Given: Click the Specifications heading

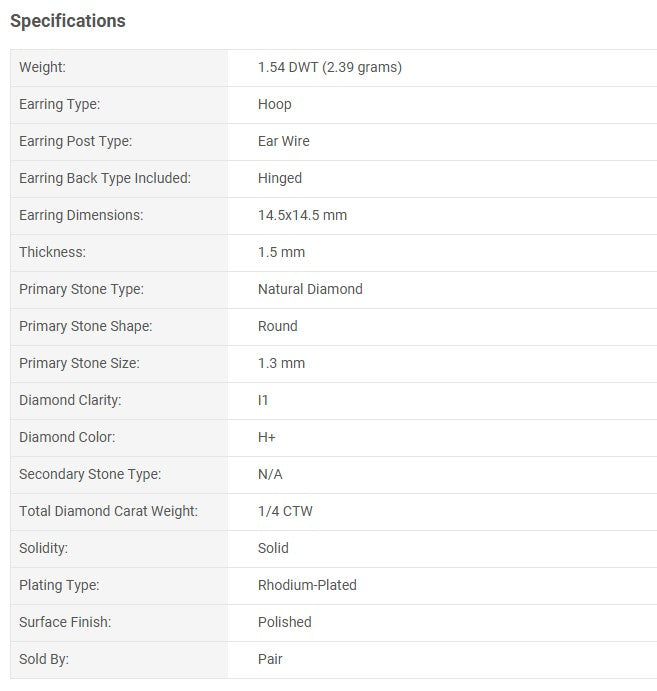Looking at the screenshot, I should [x=68, y=21].
